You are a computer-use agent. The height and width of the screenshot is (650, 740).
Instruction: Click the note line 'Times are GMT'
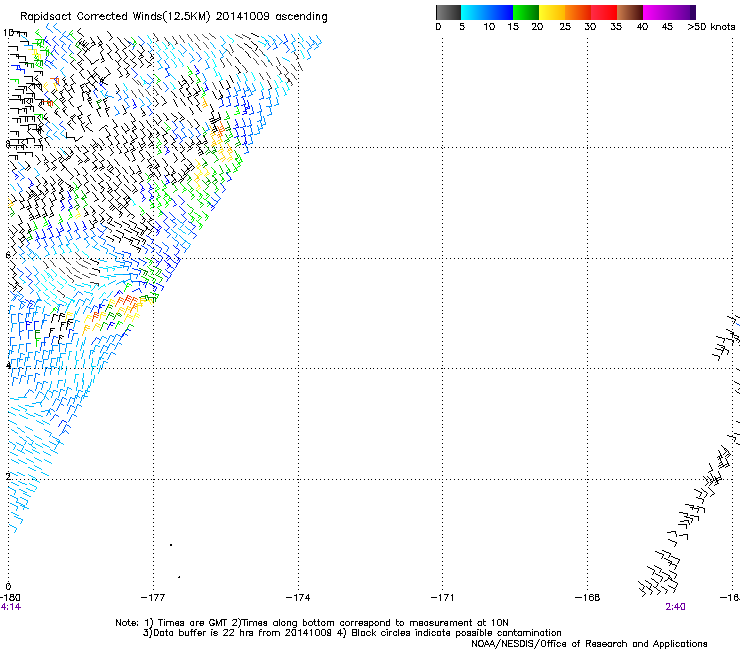click(191, 623)
